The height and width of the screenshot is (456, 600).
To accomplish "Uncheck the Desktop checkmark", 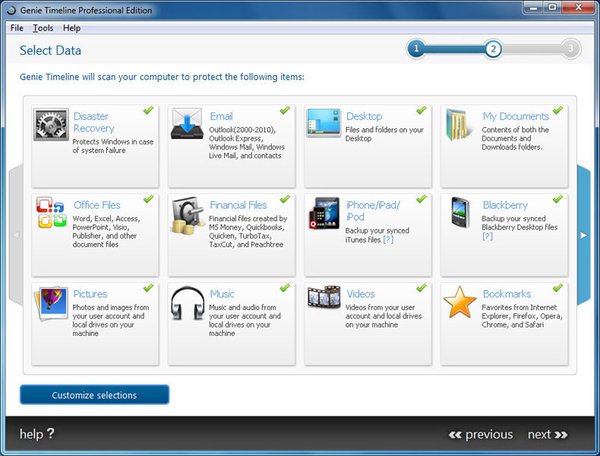I will (421, 110).
